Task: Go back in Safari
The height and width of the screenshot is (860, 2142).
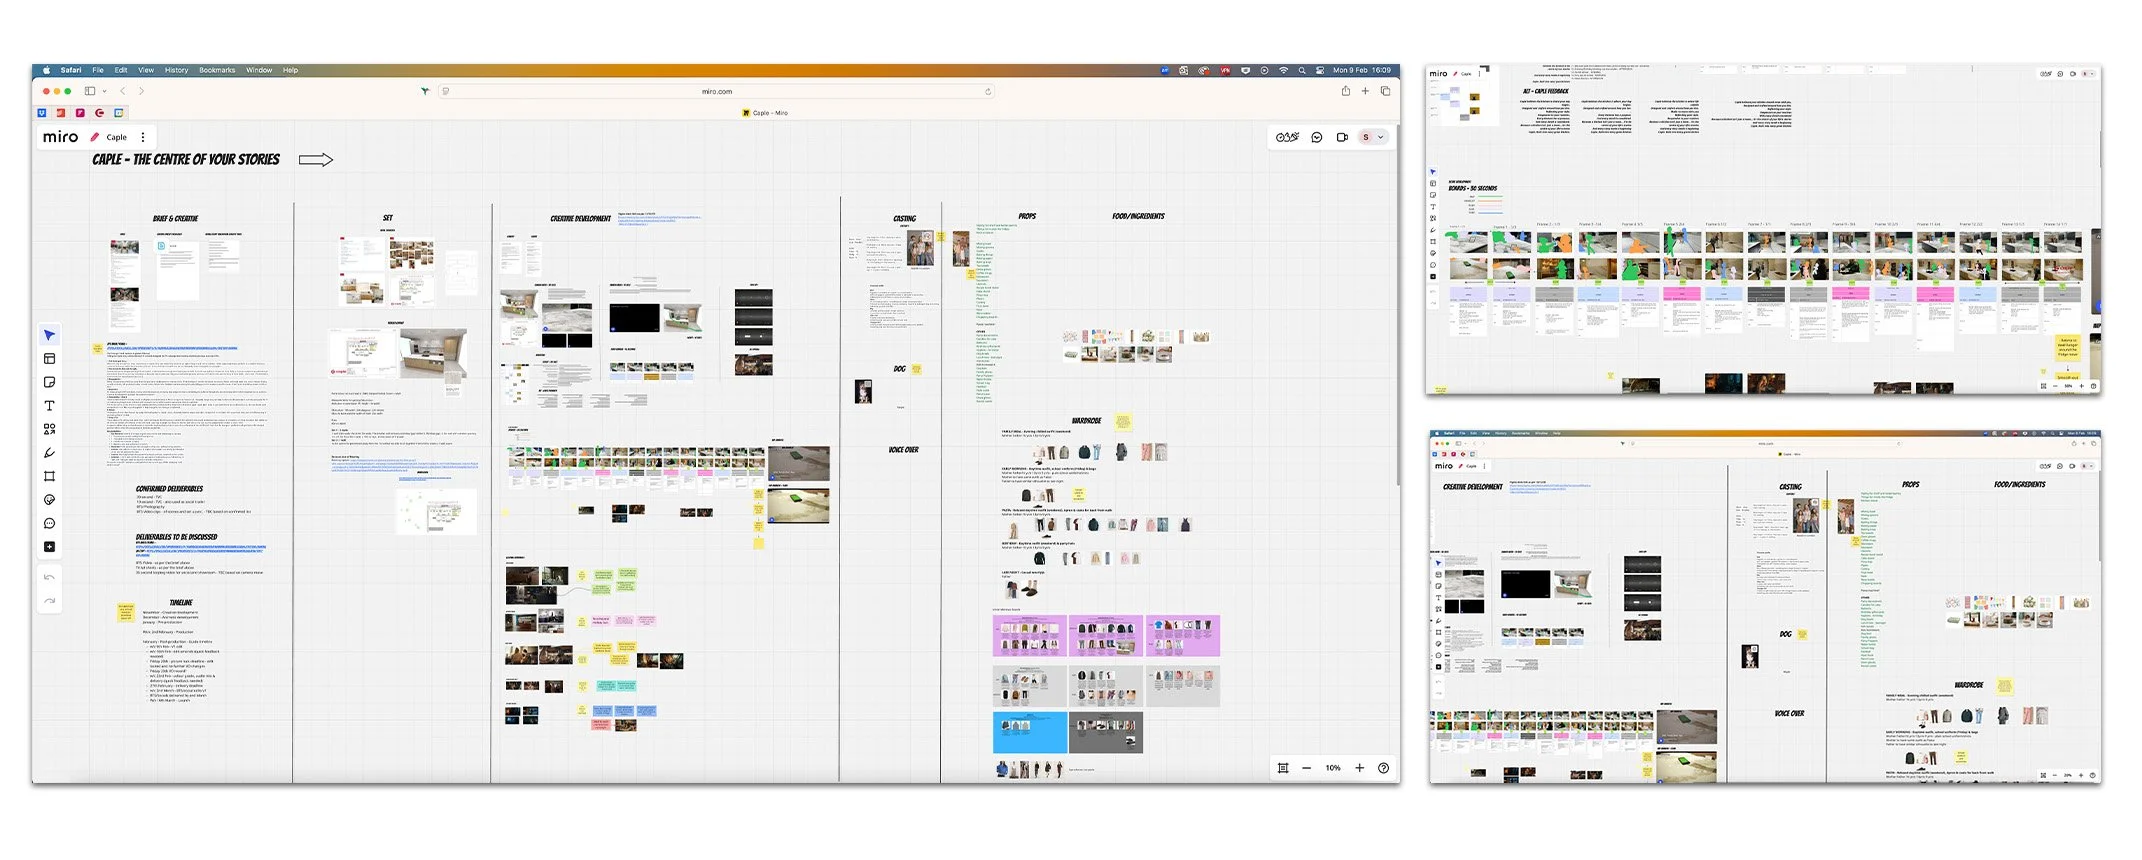Action: (123, 91)
